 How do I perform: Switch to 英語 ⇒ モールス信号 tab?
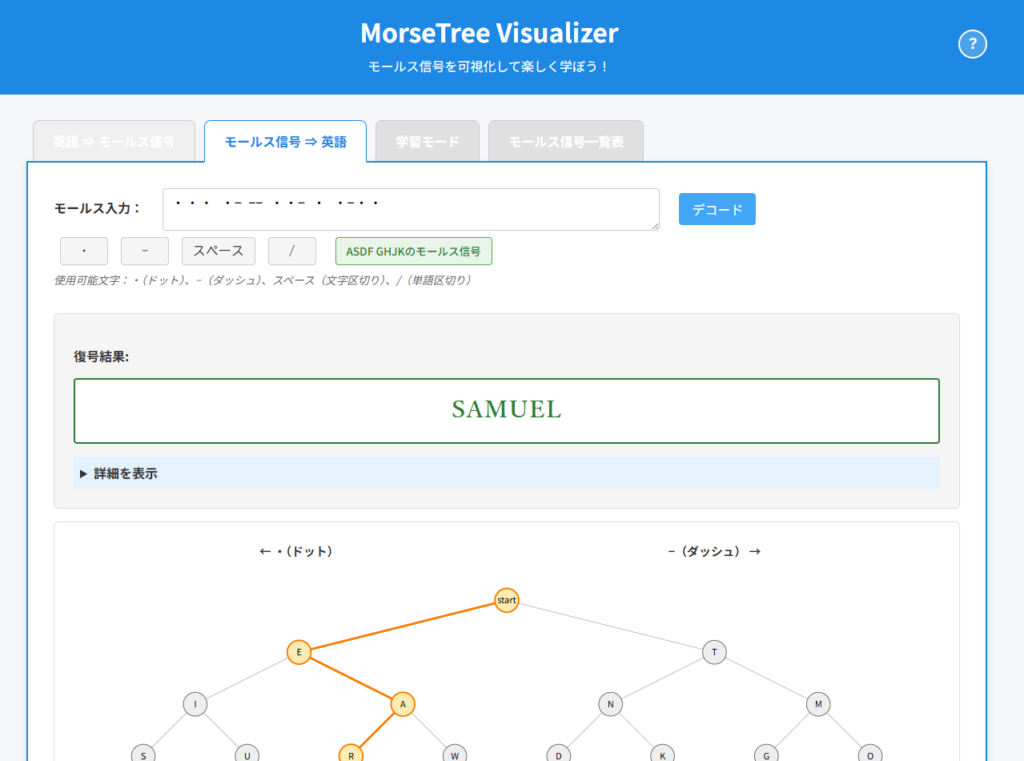[x=113, y=142]
